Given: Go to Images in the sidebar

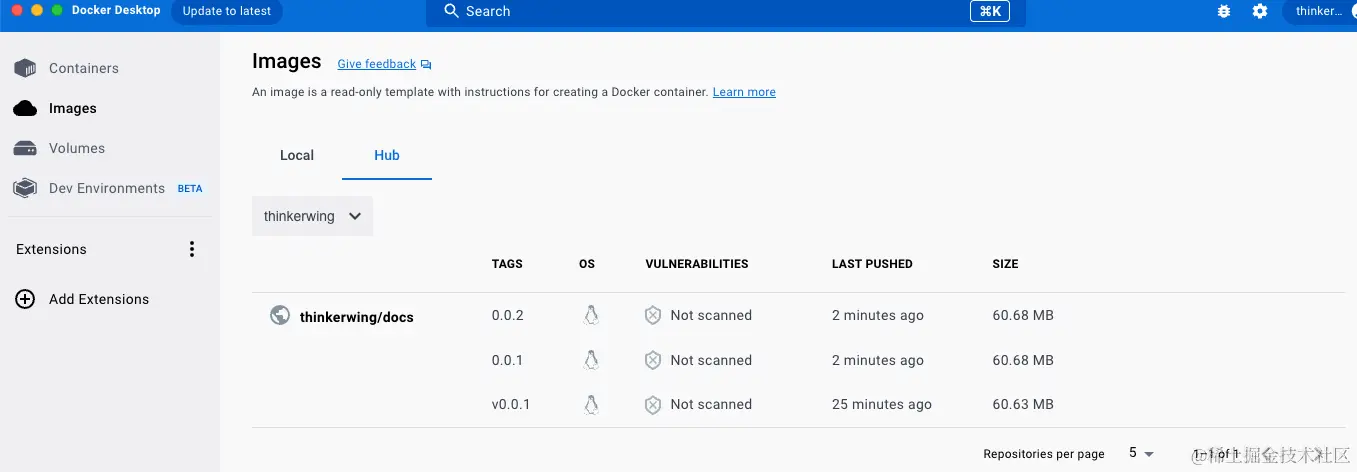Looking at the screenshot, I should point(72,108).
